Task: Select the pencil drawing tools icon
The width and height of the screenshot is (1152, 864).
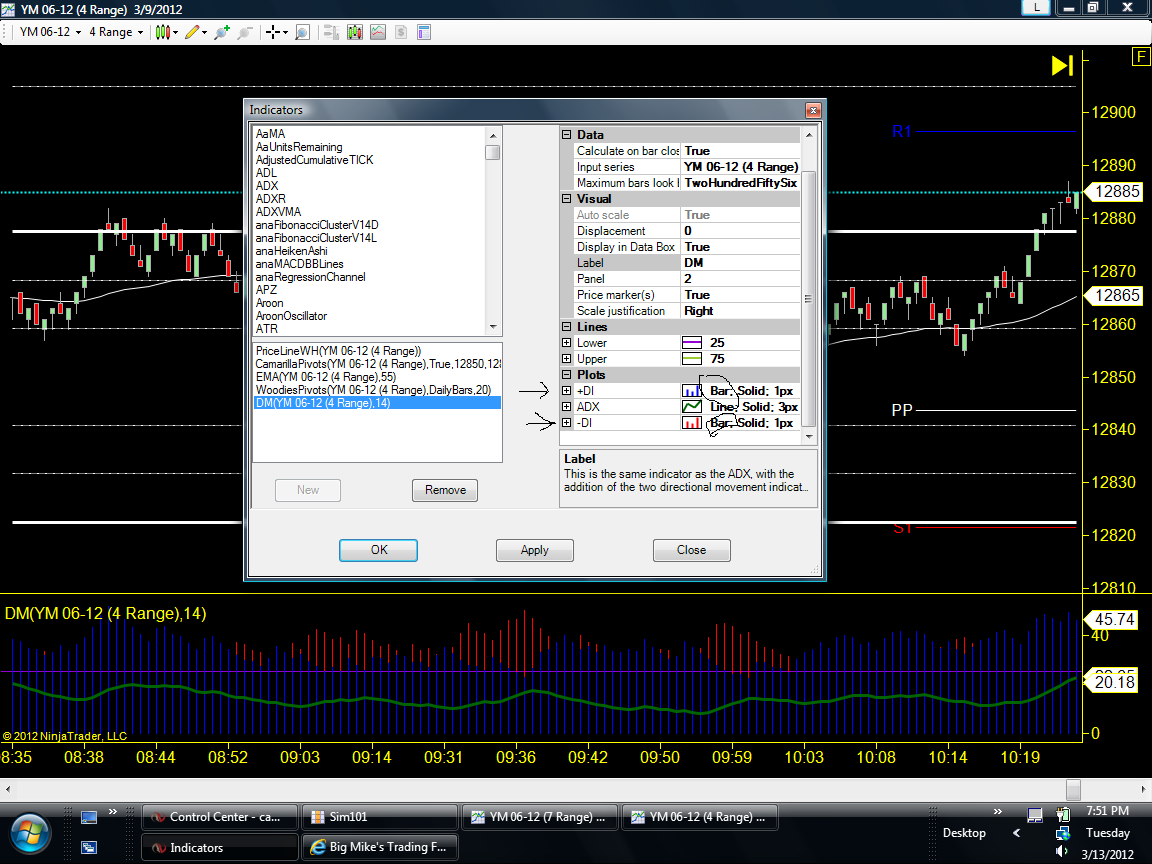Action: 192,32
